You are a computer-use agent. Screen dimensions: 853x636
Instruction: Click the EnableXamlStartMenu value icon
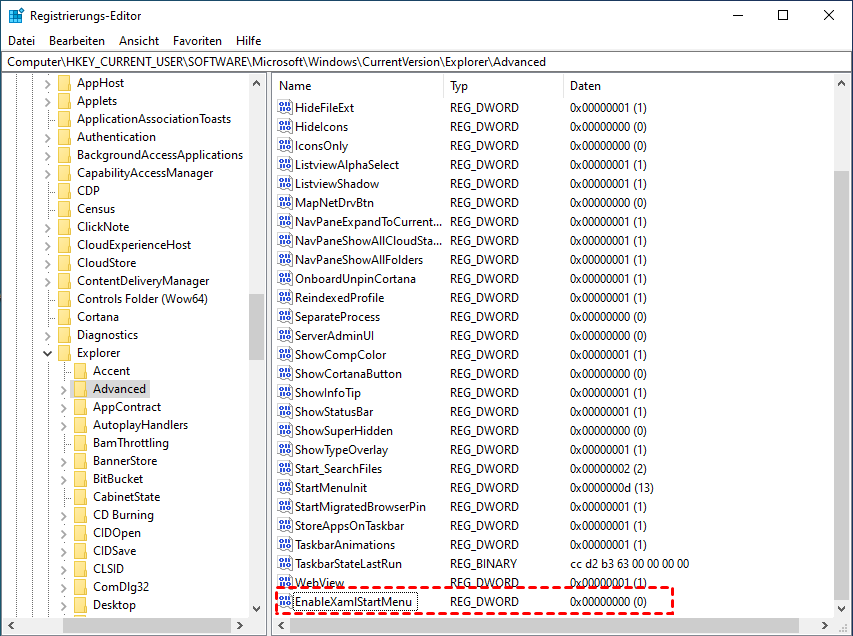click(x=285, y=601)
